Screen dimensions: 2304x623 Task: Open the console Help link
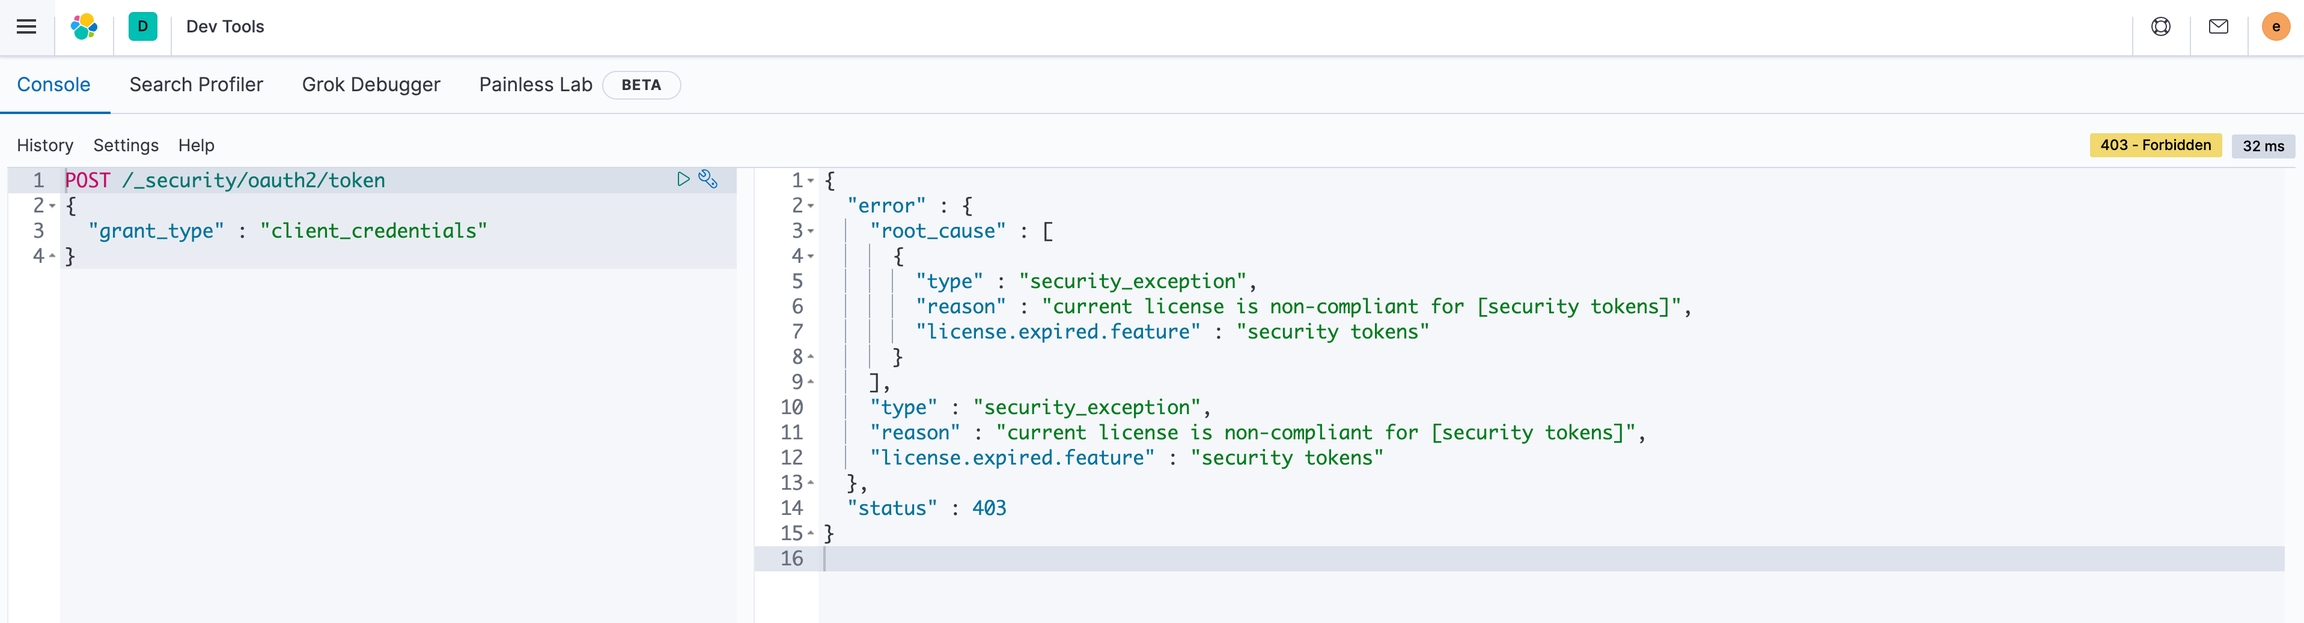pyautogui.click(x=196, y=145)
